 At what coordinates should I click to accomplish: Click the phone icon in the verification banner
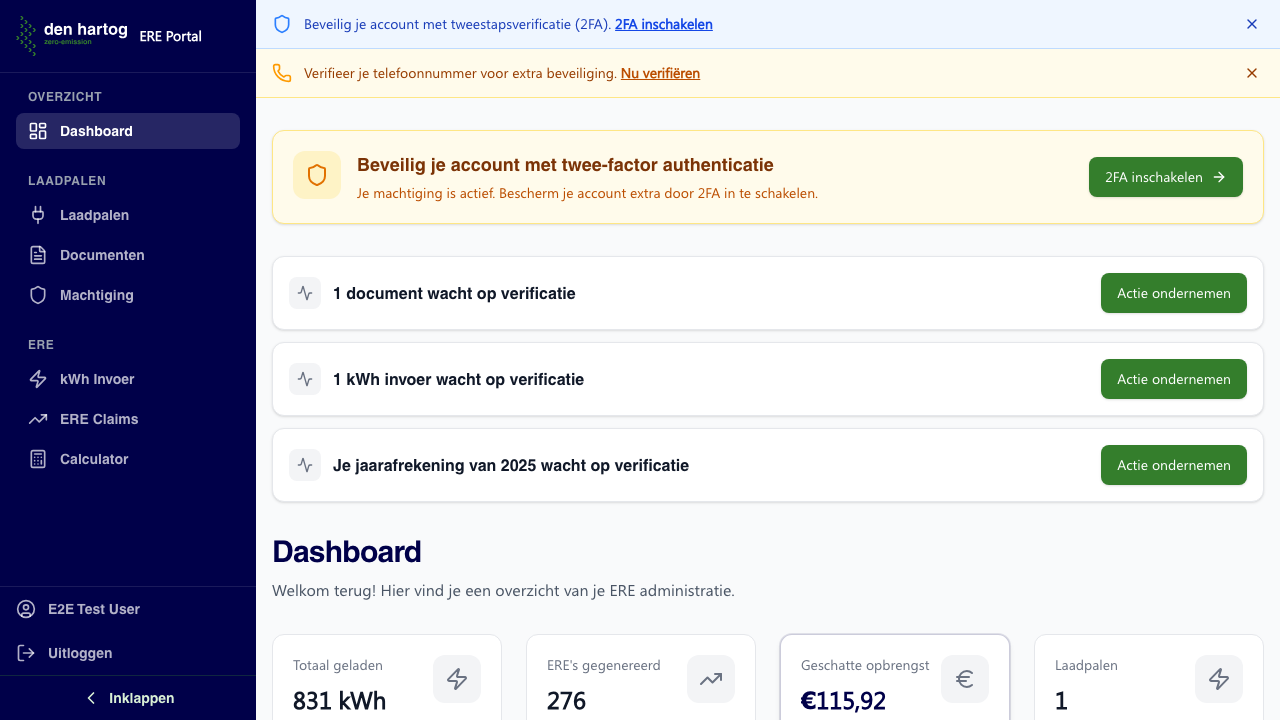[x=281, y=72]
